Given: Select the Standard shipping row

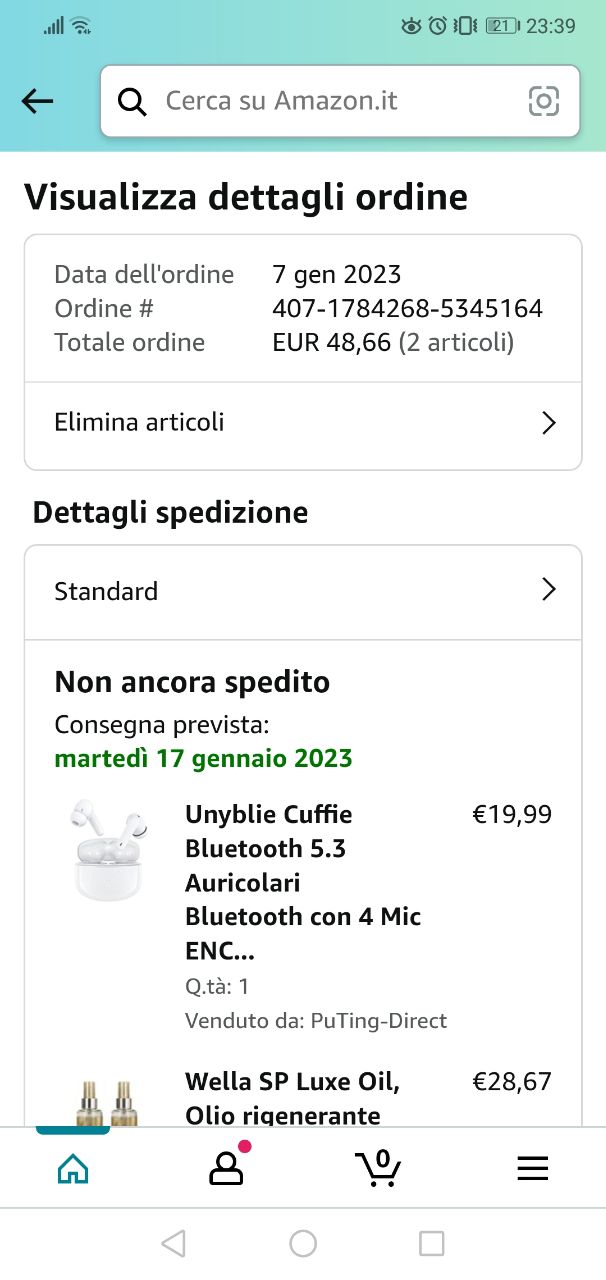Looking at the screenshot, I should (106, 591).
